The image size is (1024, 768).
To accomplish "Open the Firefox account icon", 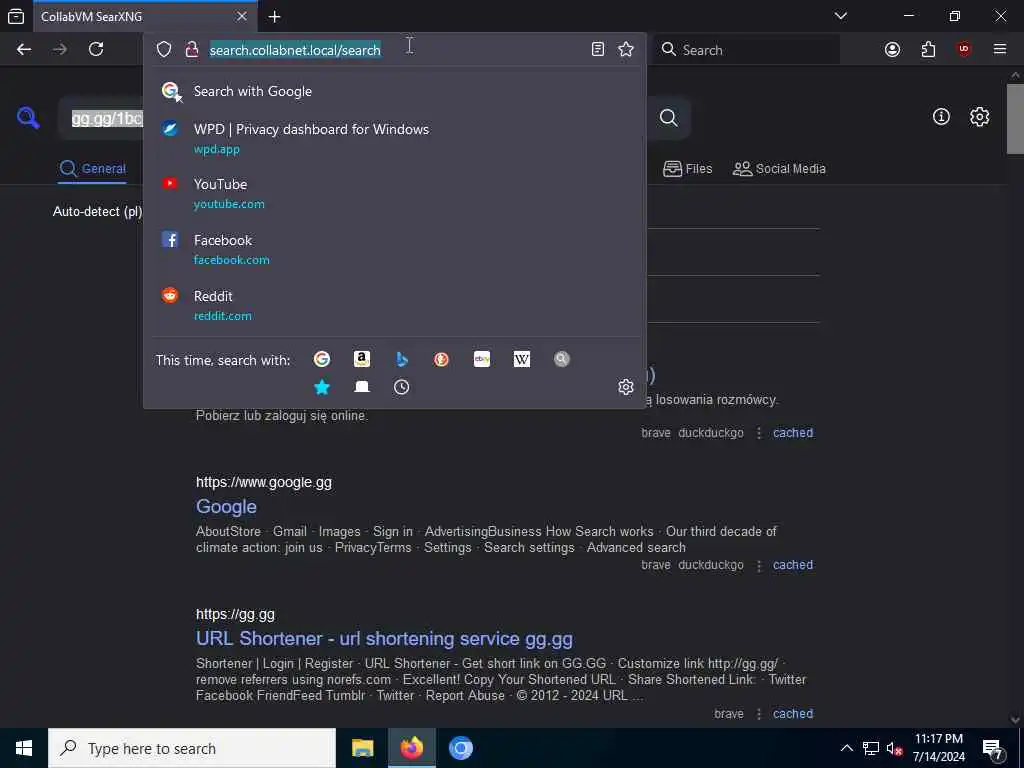I will (892, 50).
